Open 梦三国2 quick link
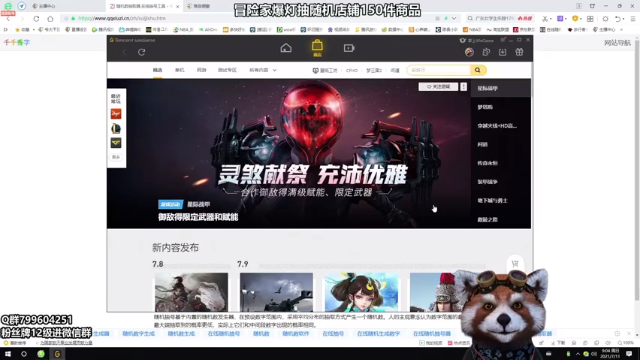Image resolution: width=640 pixels, height=360 pixels. (x=374, y=70)
